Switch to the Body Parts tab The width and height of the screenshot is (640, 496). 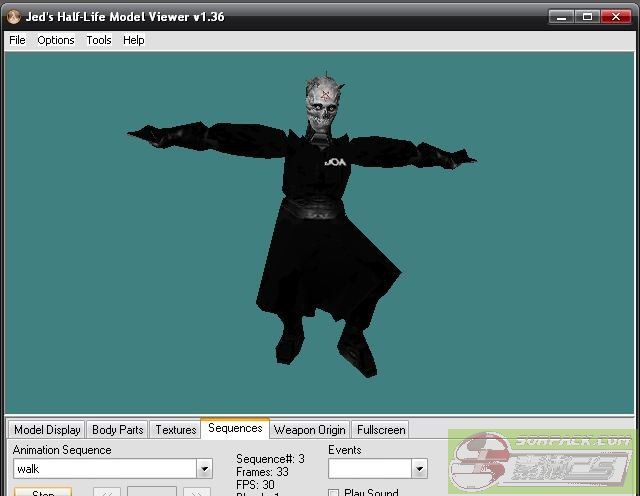[117, 430]
